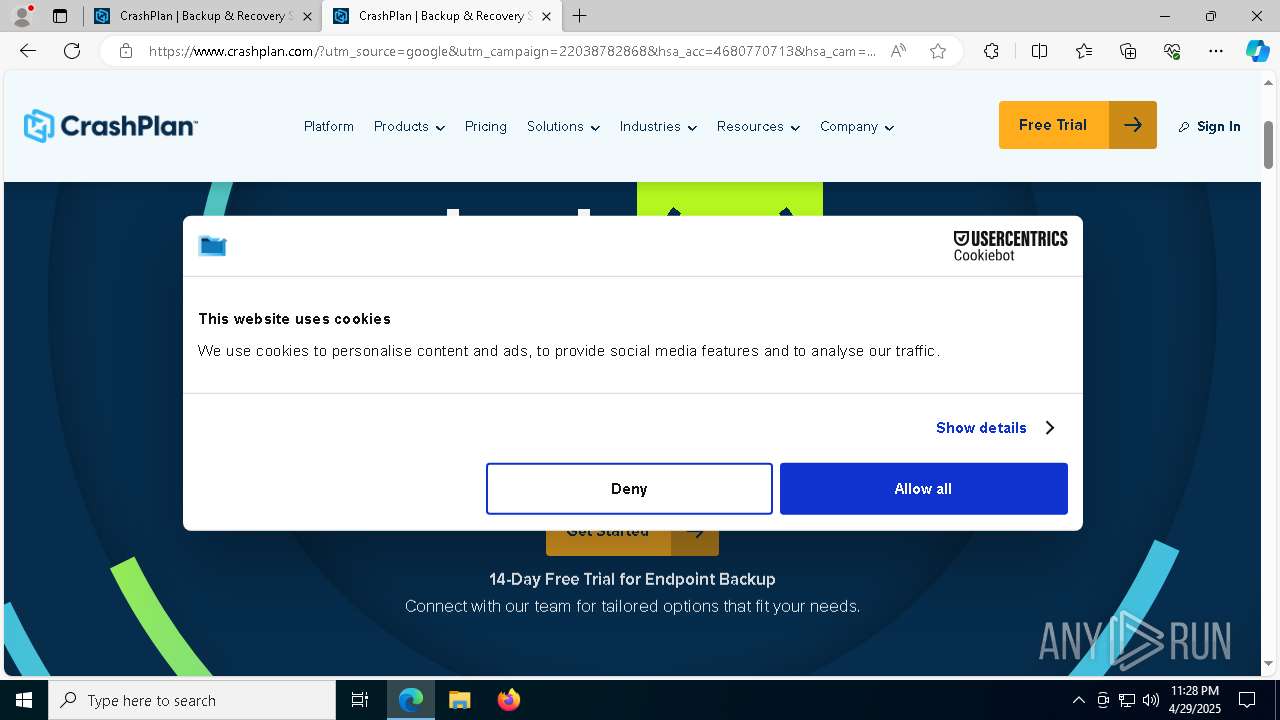Open File Explorer from the taskbar
The height and width of the screenshot is (720, 1280).
459,700
